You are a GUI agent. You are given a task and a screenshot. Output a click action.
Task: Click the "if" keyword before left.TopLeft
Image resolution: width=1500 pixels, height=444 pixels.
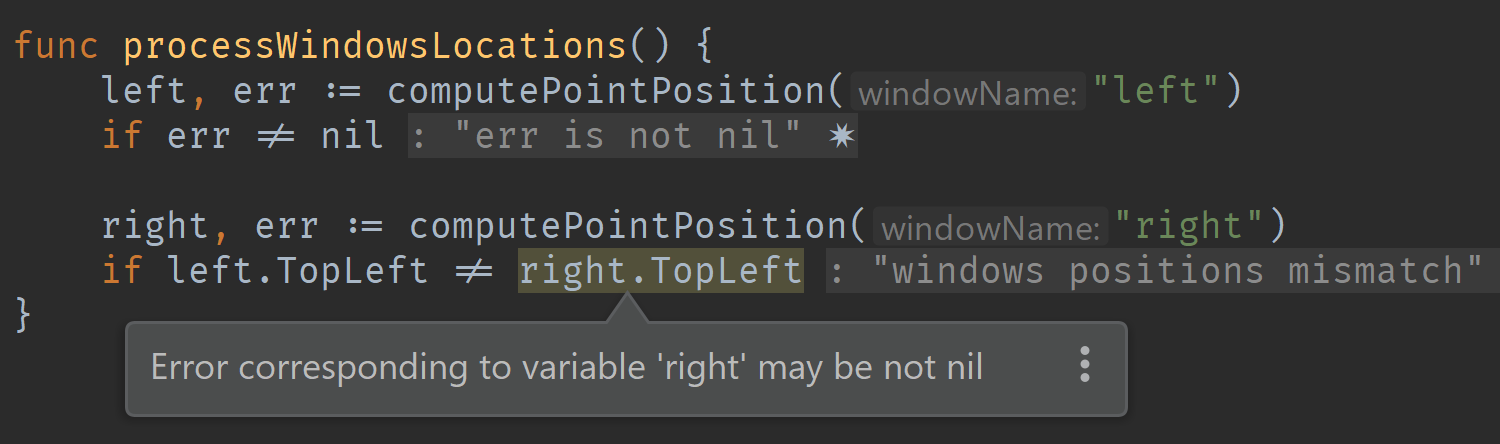[x=123, y=271]
